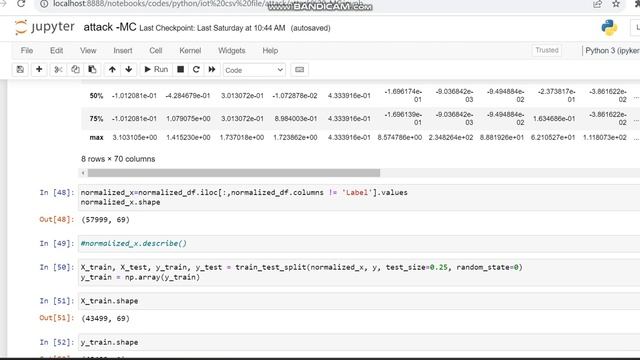The image size is (640, 360).
Task: Click Last Checkpoint timestamp text
Action: pos(212,28)
